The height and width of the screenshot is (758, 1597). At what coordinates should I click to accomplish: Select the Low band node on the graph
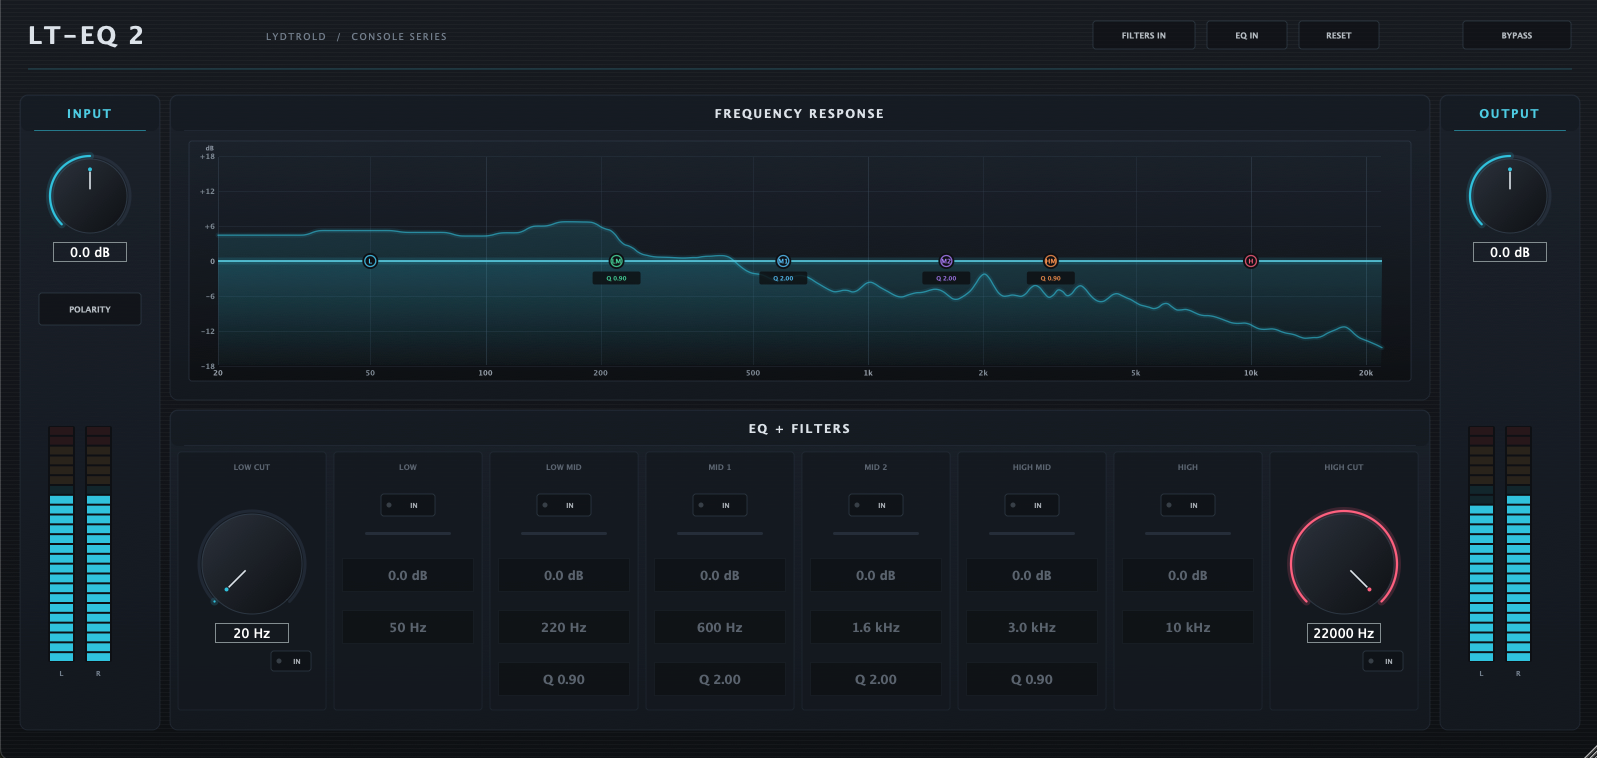[x=370, y=261]
